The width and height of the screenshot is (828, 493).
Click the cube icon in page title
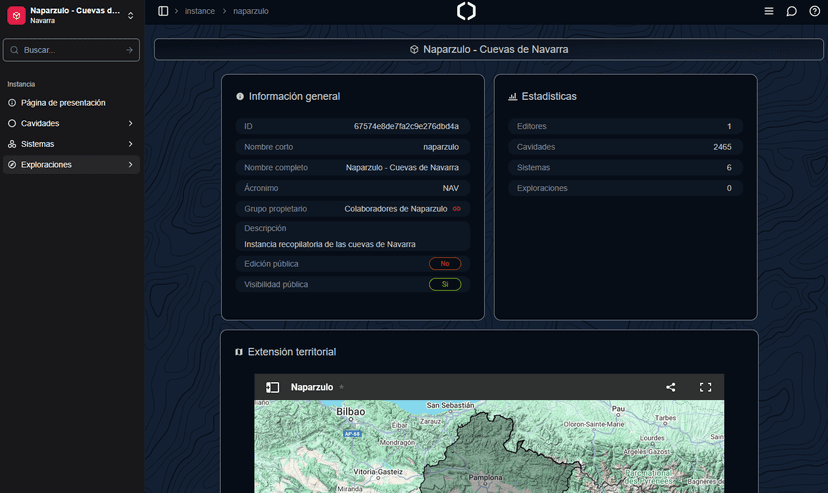pos(414,50)
